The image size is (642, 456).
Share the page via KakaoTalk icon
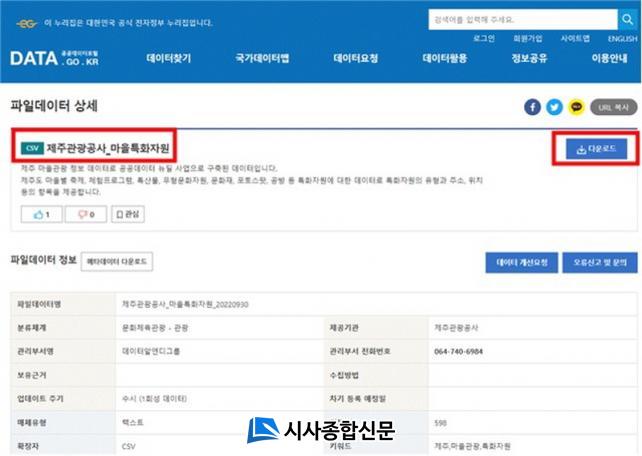[x=577, y=107]
